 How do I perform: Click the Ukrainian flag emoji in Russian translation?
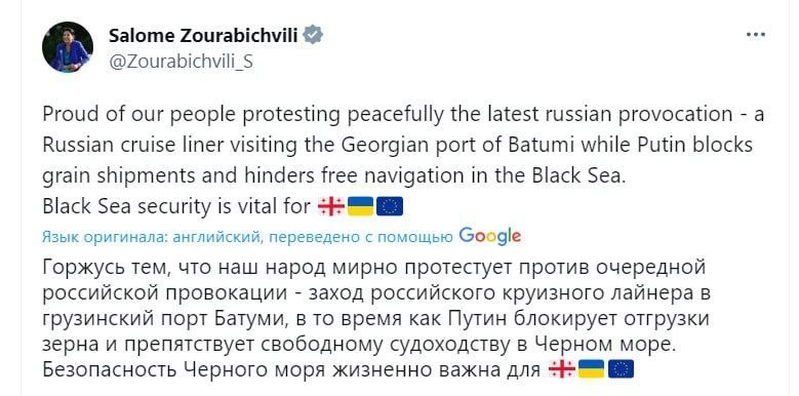pyautogui.click(x=591, y=369)
